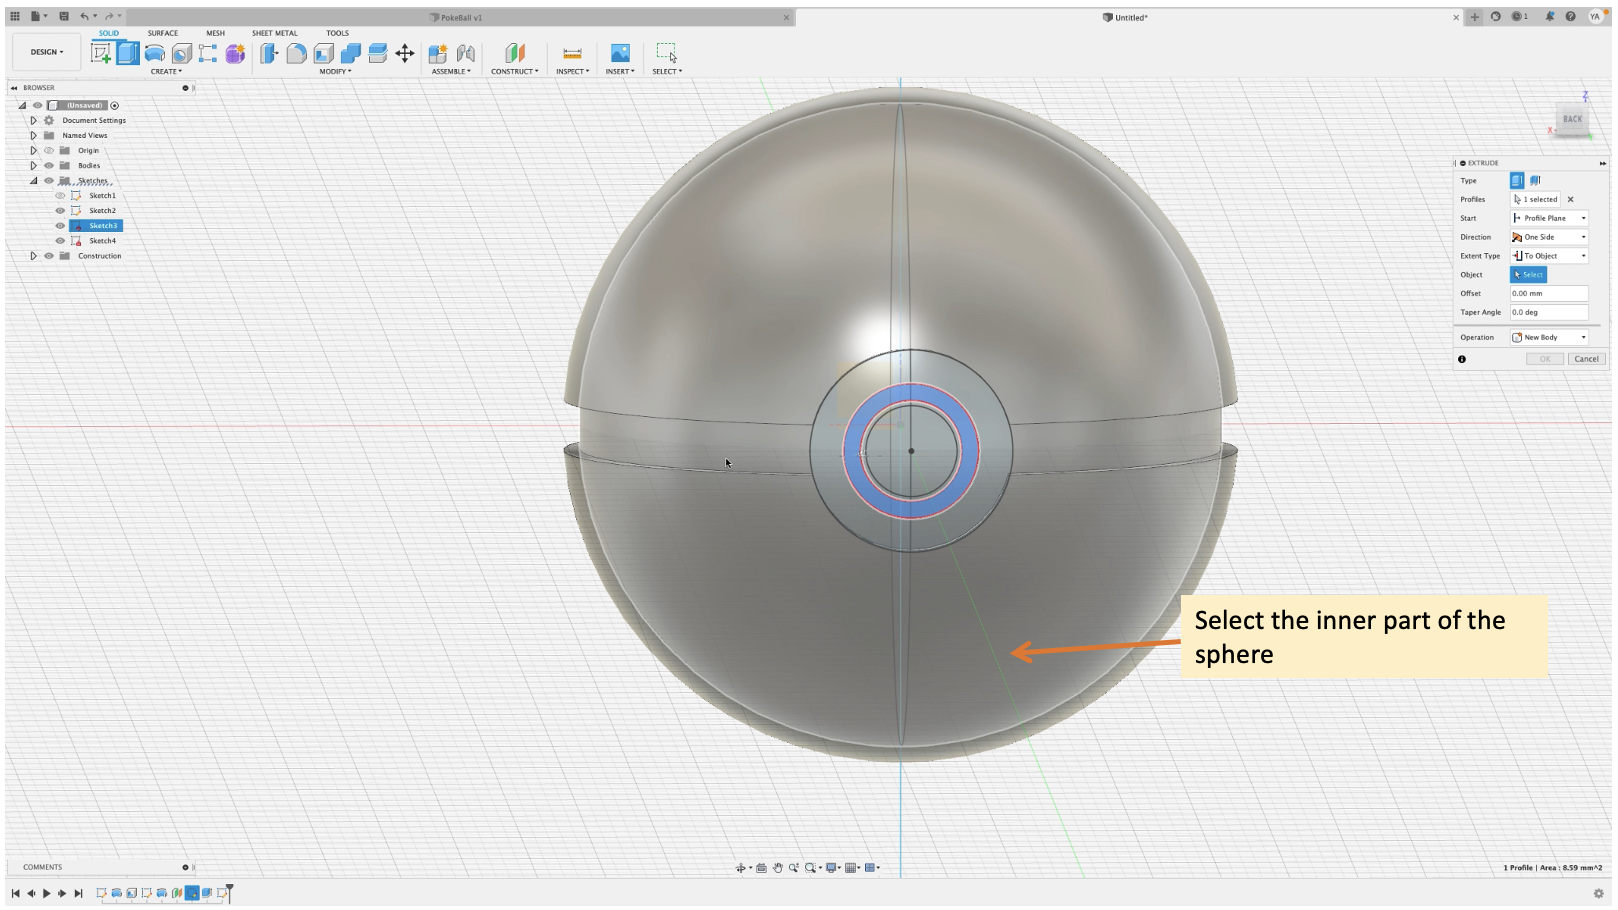The width and height of the screenshot is (1618, 910).
Task: Activate the Move/Copy tool
Action: [405, 53]
